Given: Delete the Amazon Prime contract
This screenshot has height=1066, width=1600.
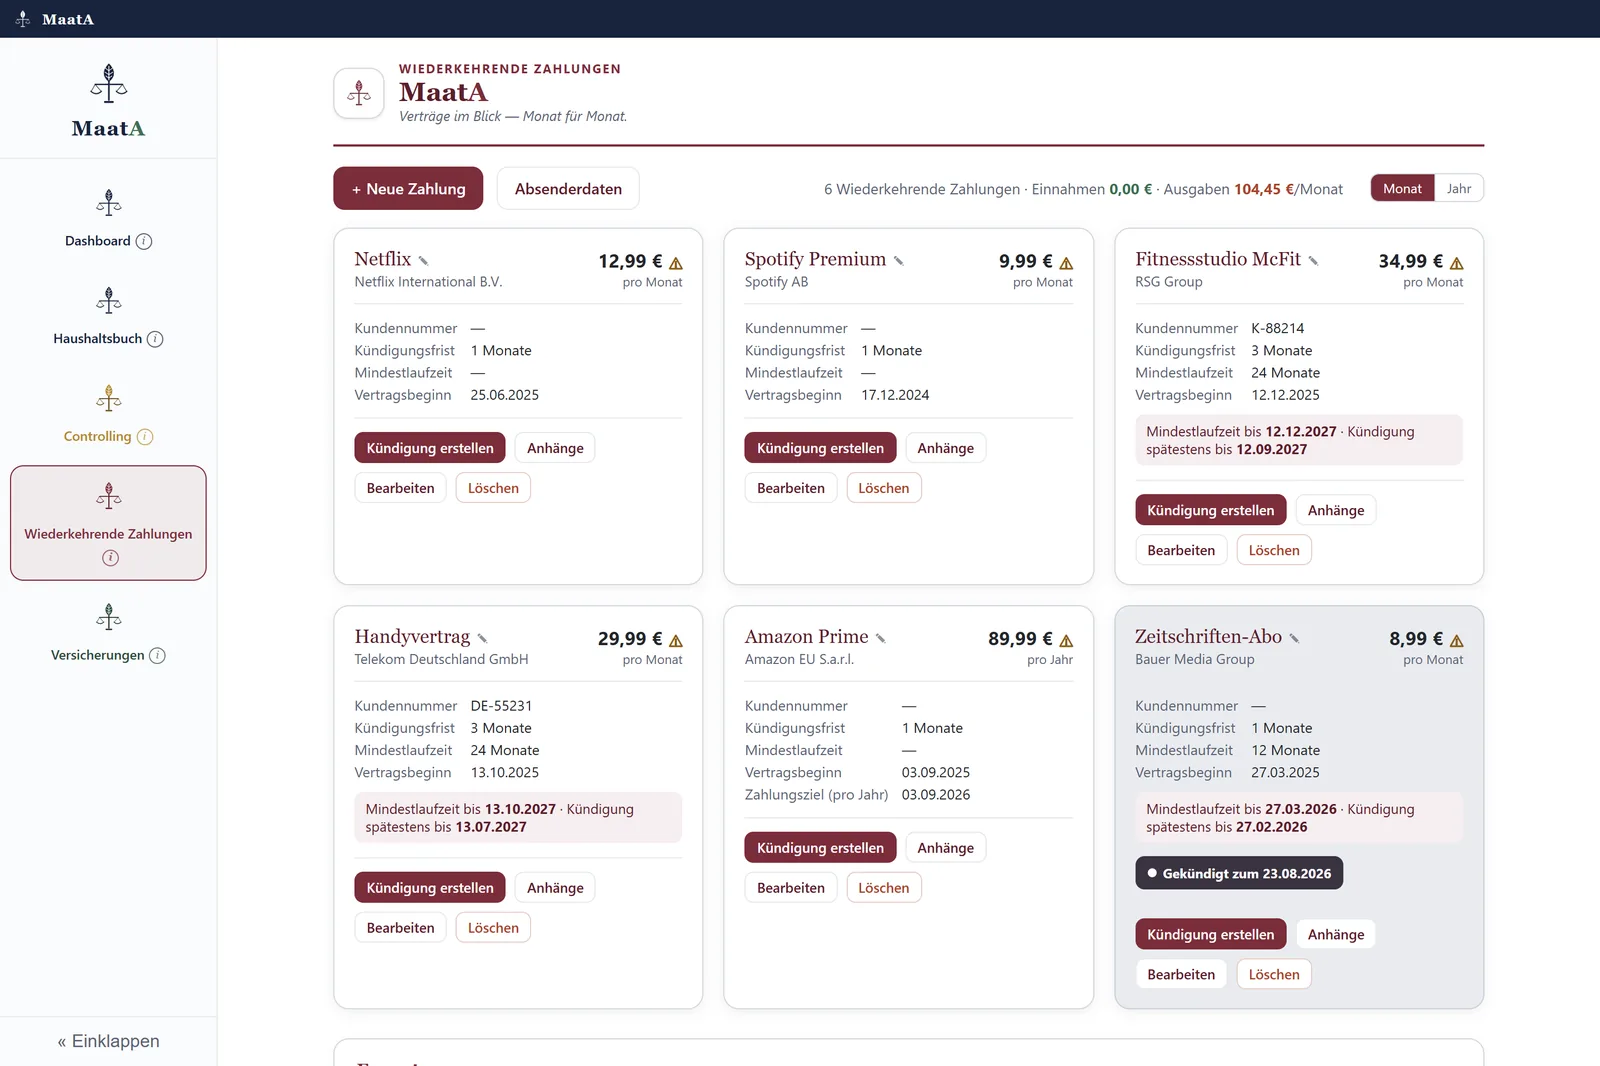Looking at the screenshot, I should point(884,888).
